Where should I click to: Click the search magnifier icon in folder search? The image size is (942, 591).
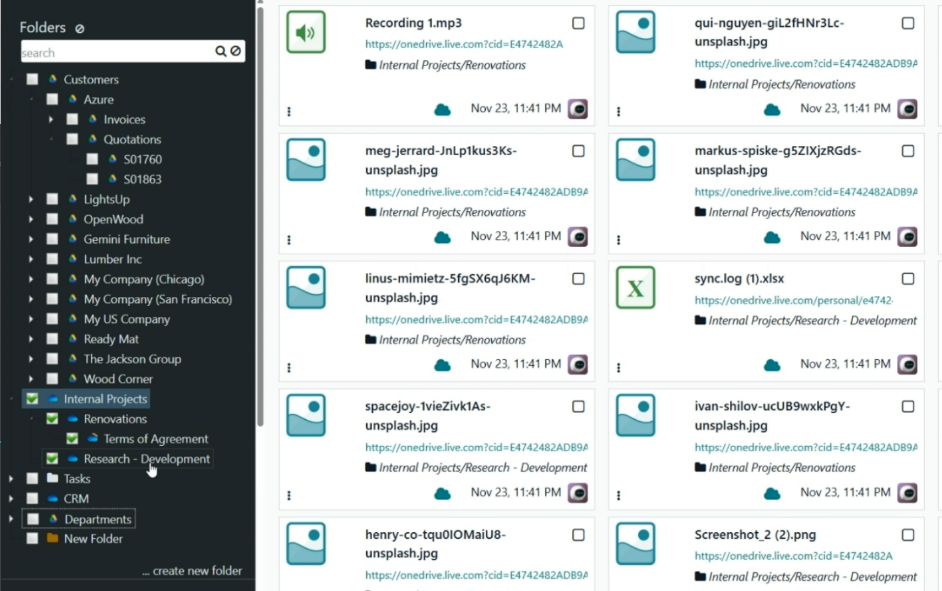pyautogui.click(x=221, y=52)
